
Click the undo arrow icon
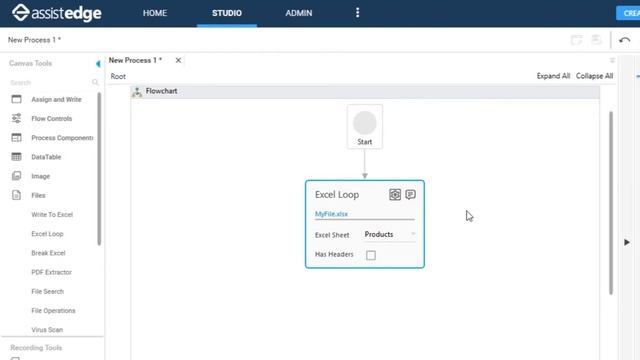624,40
